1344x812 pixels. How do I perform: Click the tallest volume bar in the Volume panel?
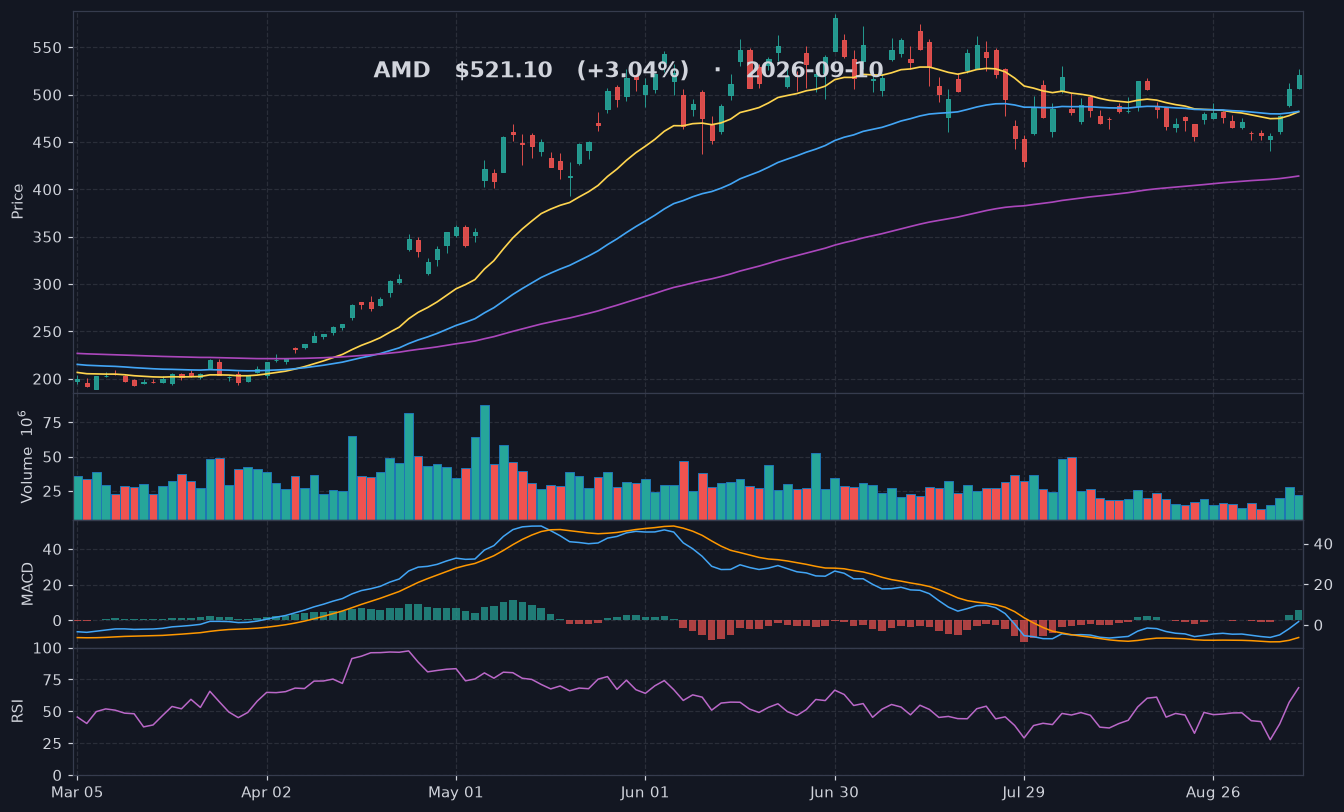[x=485, y=462]
